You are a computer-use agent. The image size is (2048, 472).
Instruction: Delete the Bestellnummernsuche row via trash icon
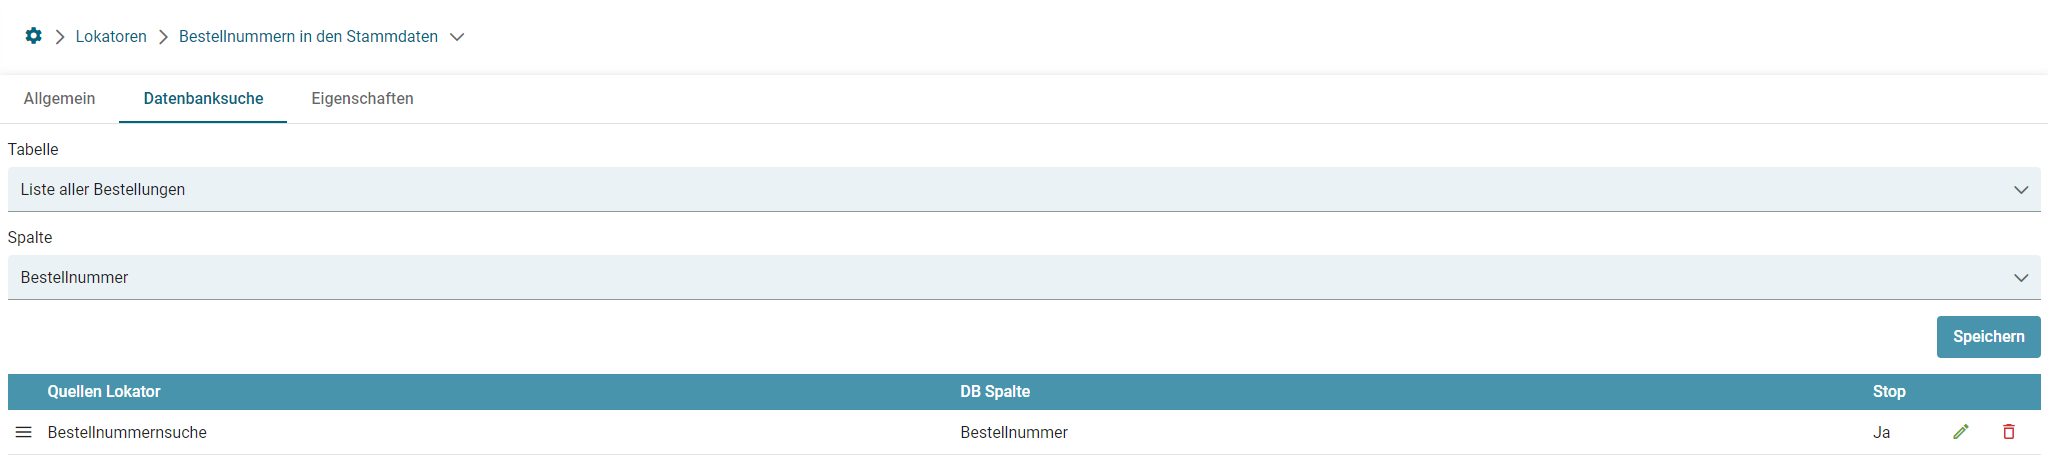pos(2008,432)
